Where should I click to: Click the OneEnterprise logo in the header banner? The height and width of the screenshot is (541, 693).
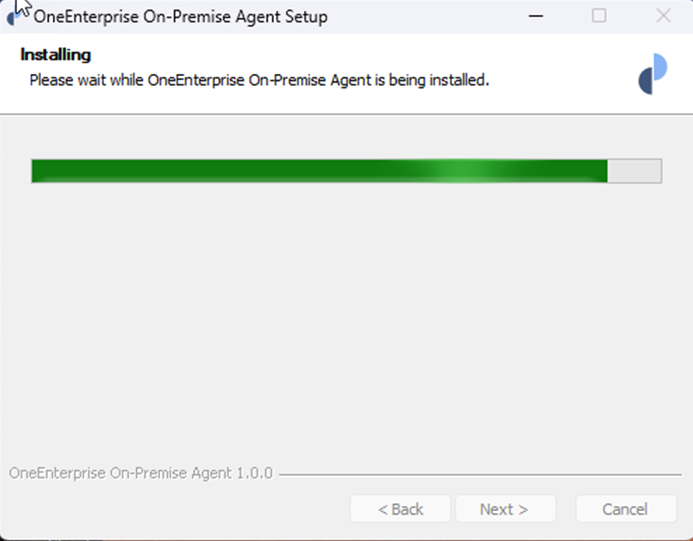652,73
